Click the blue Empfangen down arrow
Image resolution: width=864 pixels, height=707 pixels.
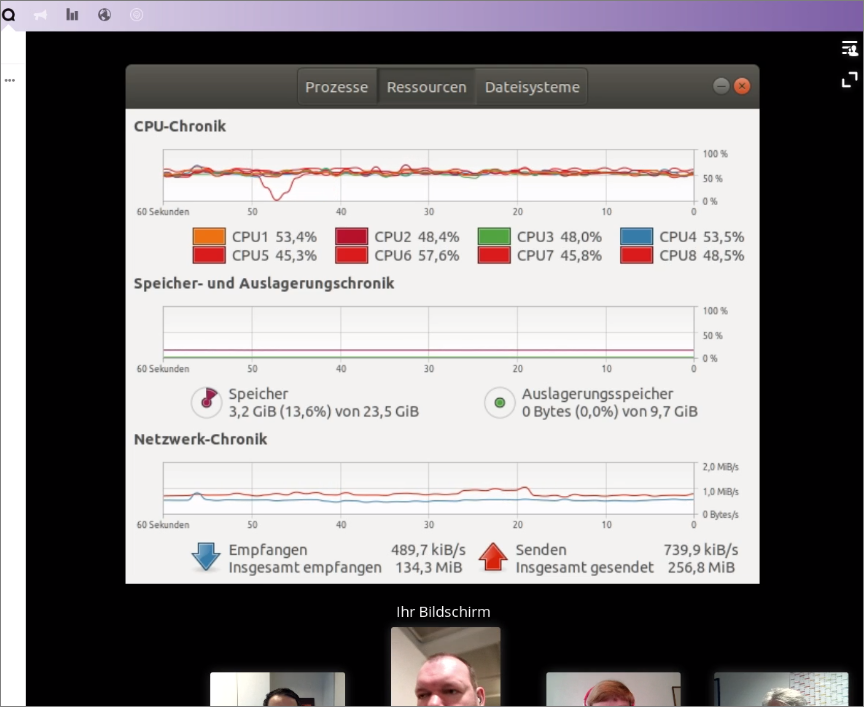(x=206, y=557)
